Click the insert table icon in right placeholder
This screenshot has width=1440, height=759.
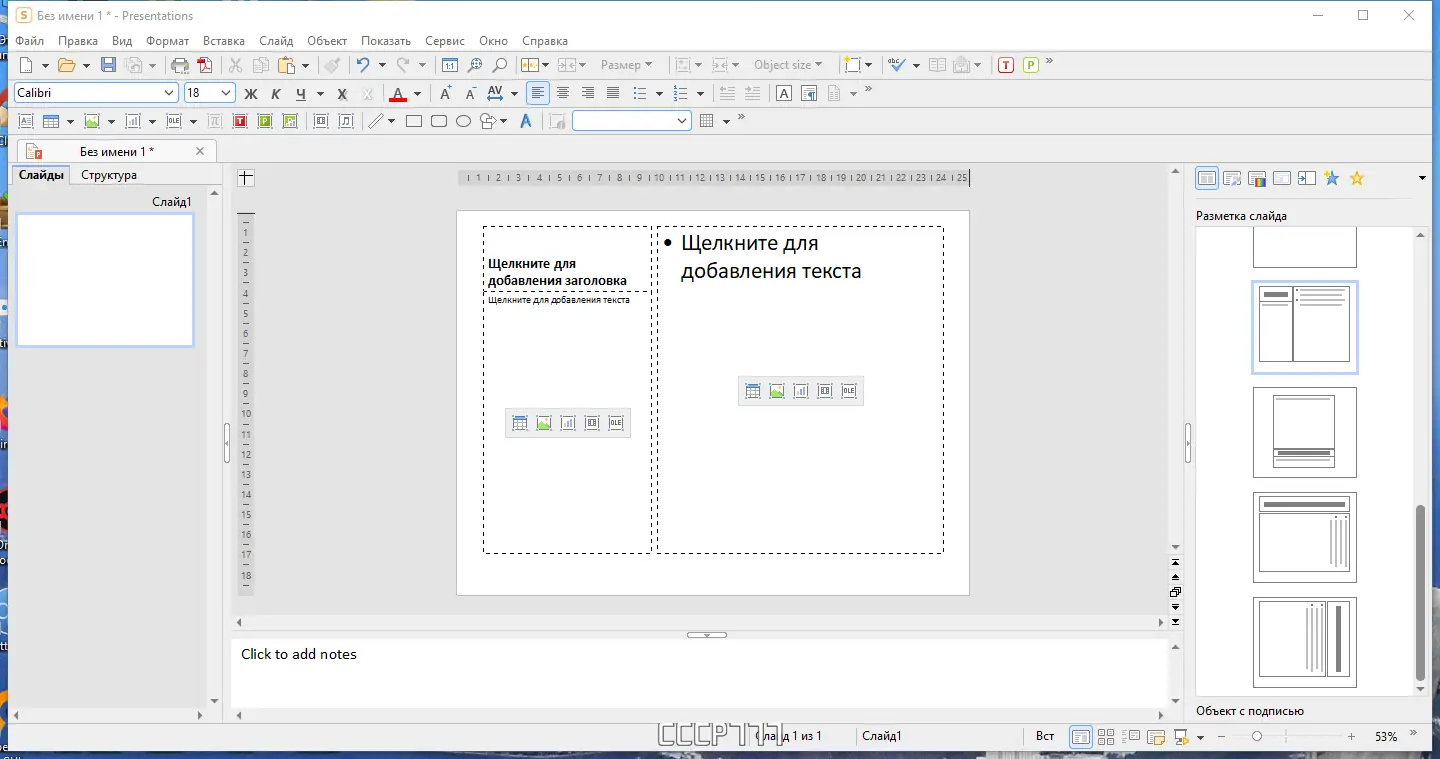click(x=753, y=391)
